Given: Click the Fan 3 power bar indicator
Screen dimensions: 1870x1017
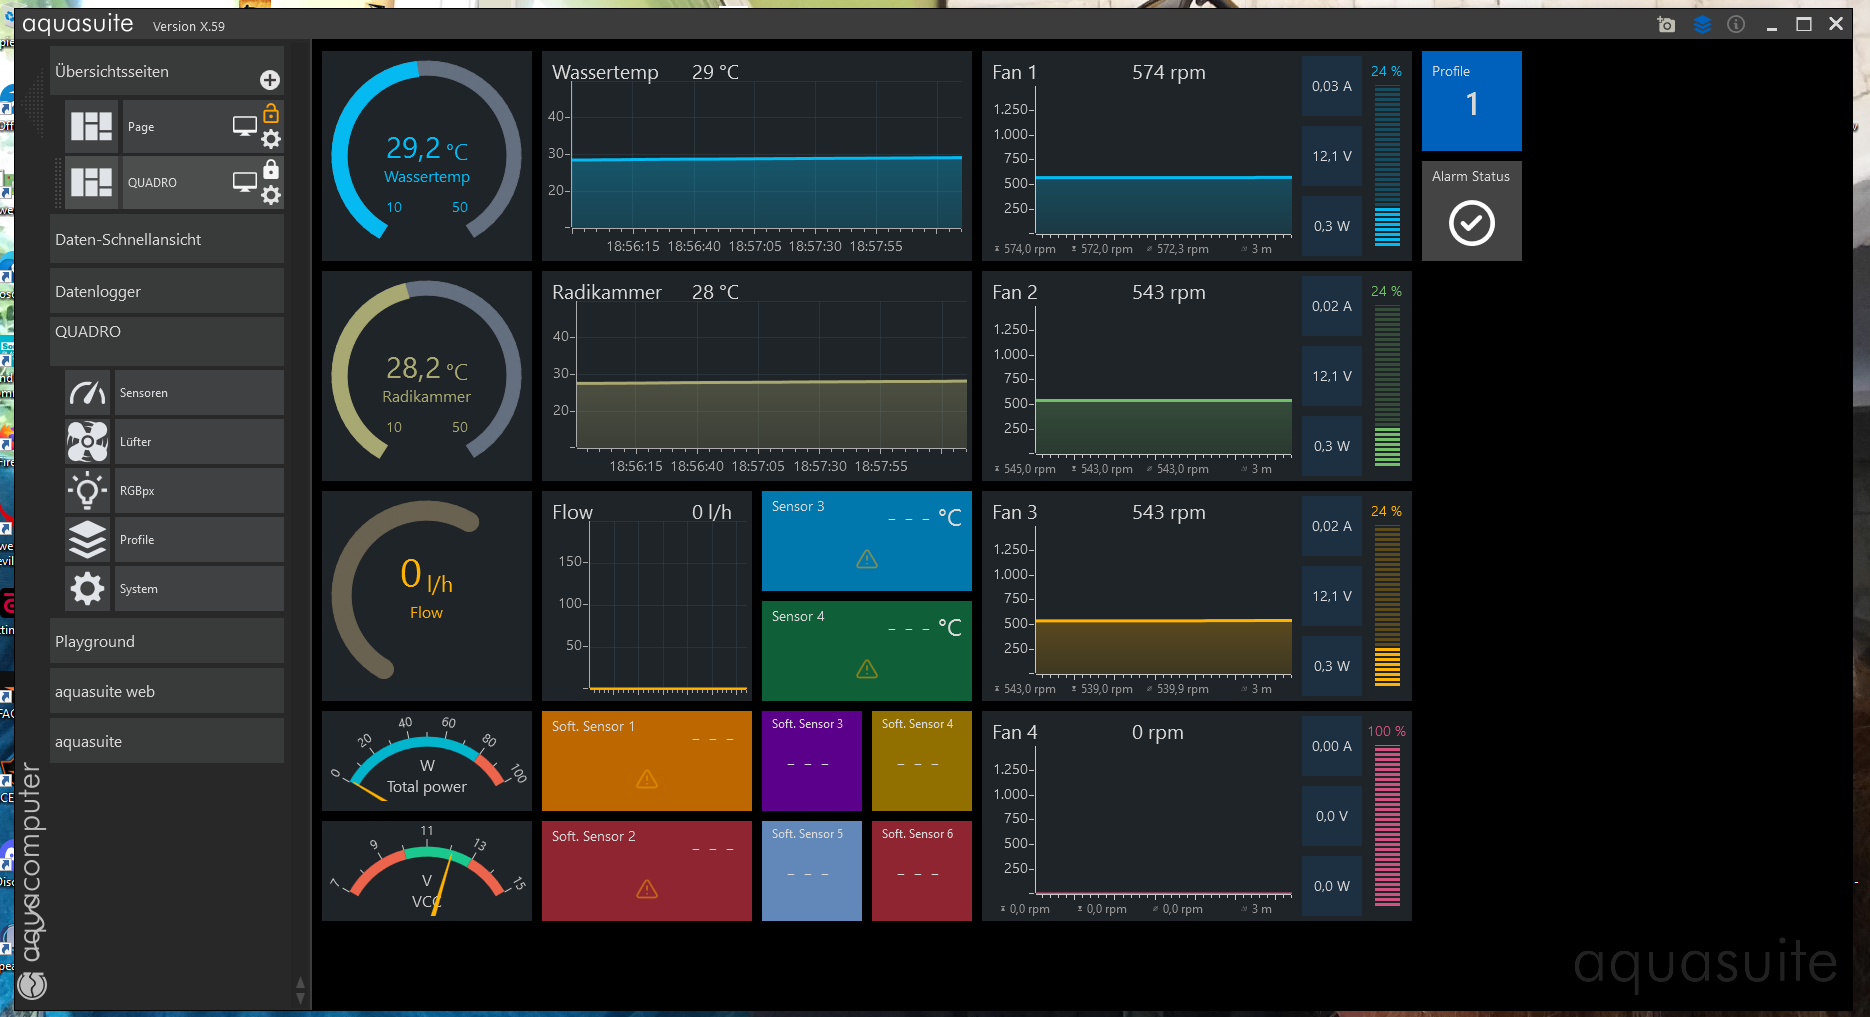Looking at the screenshot, I should [x=1387, y=605].
